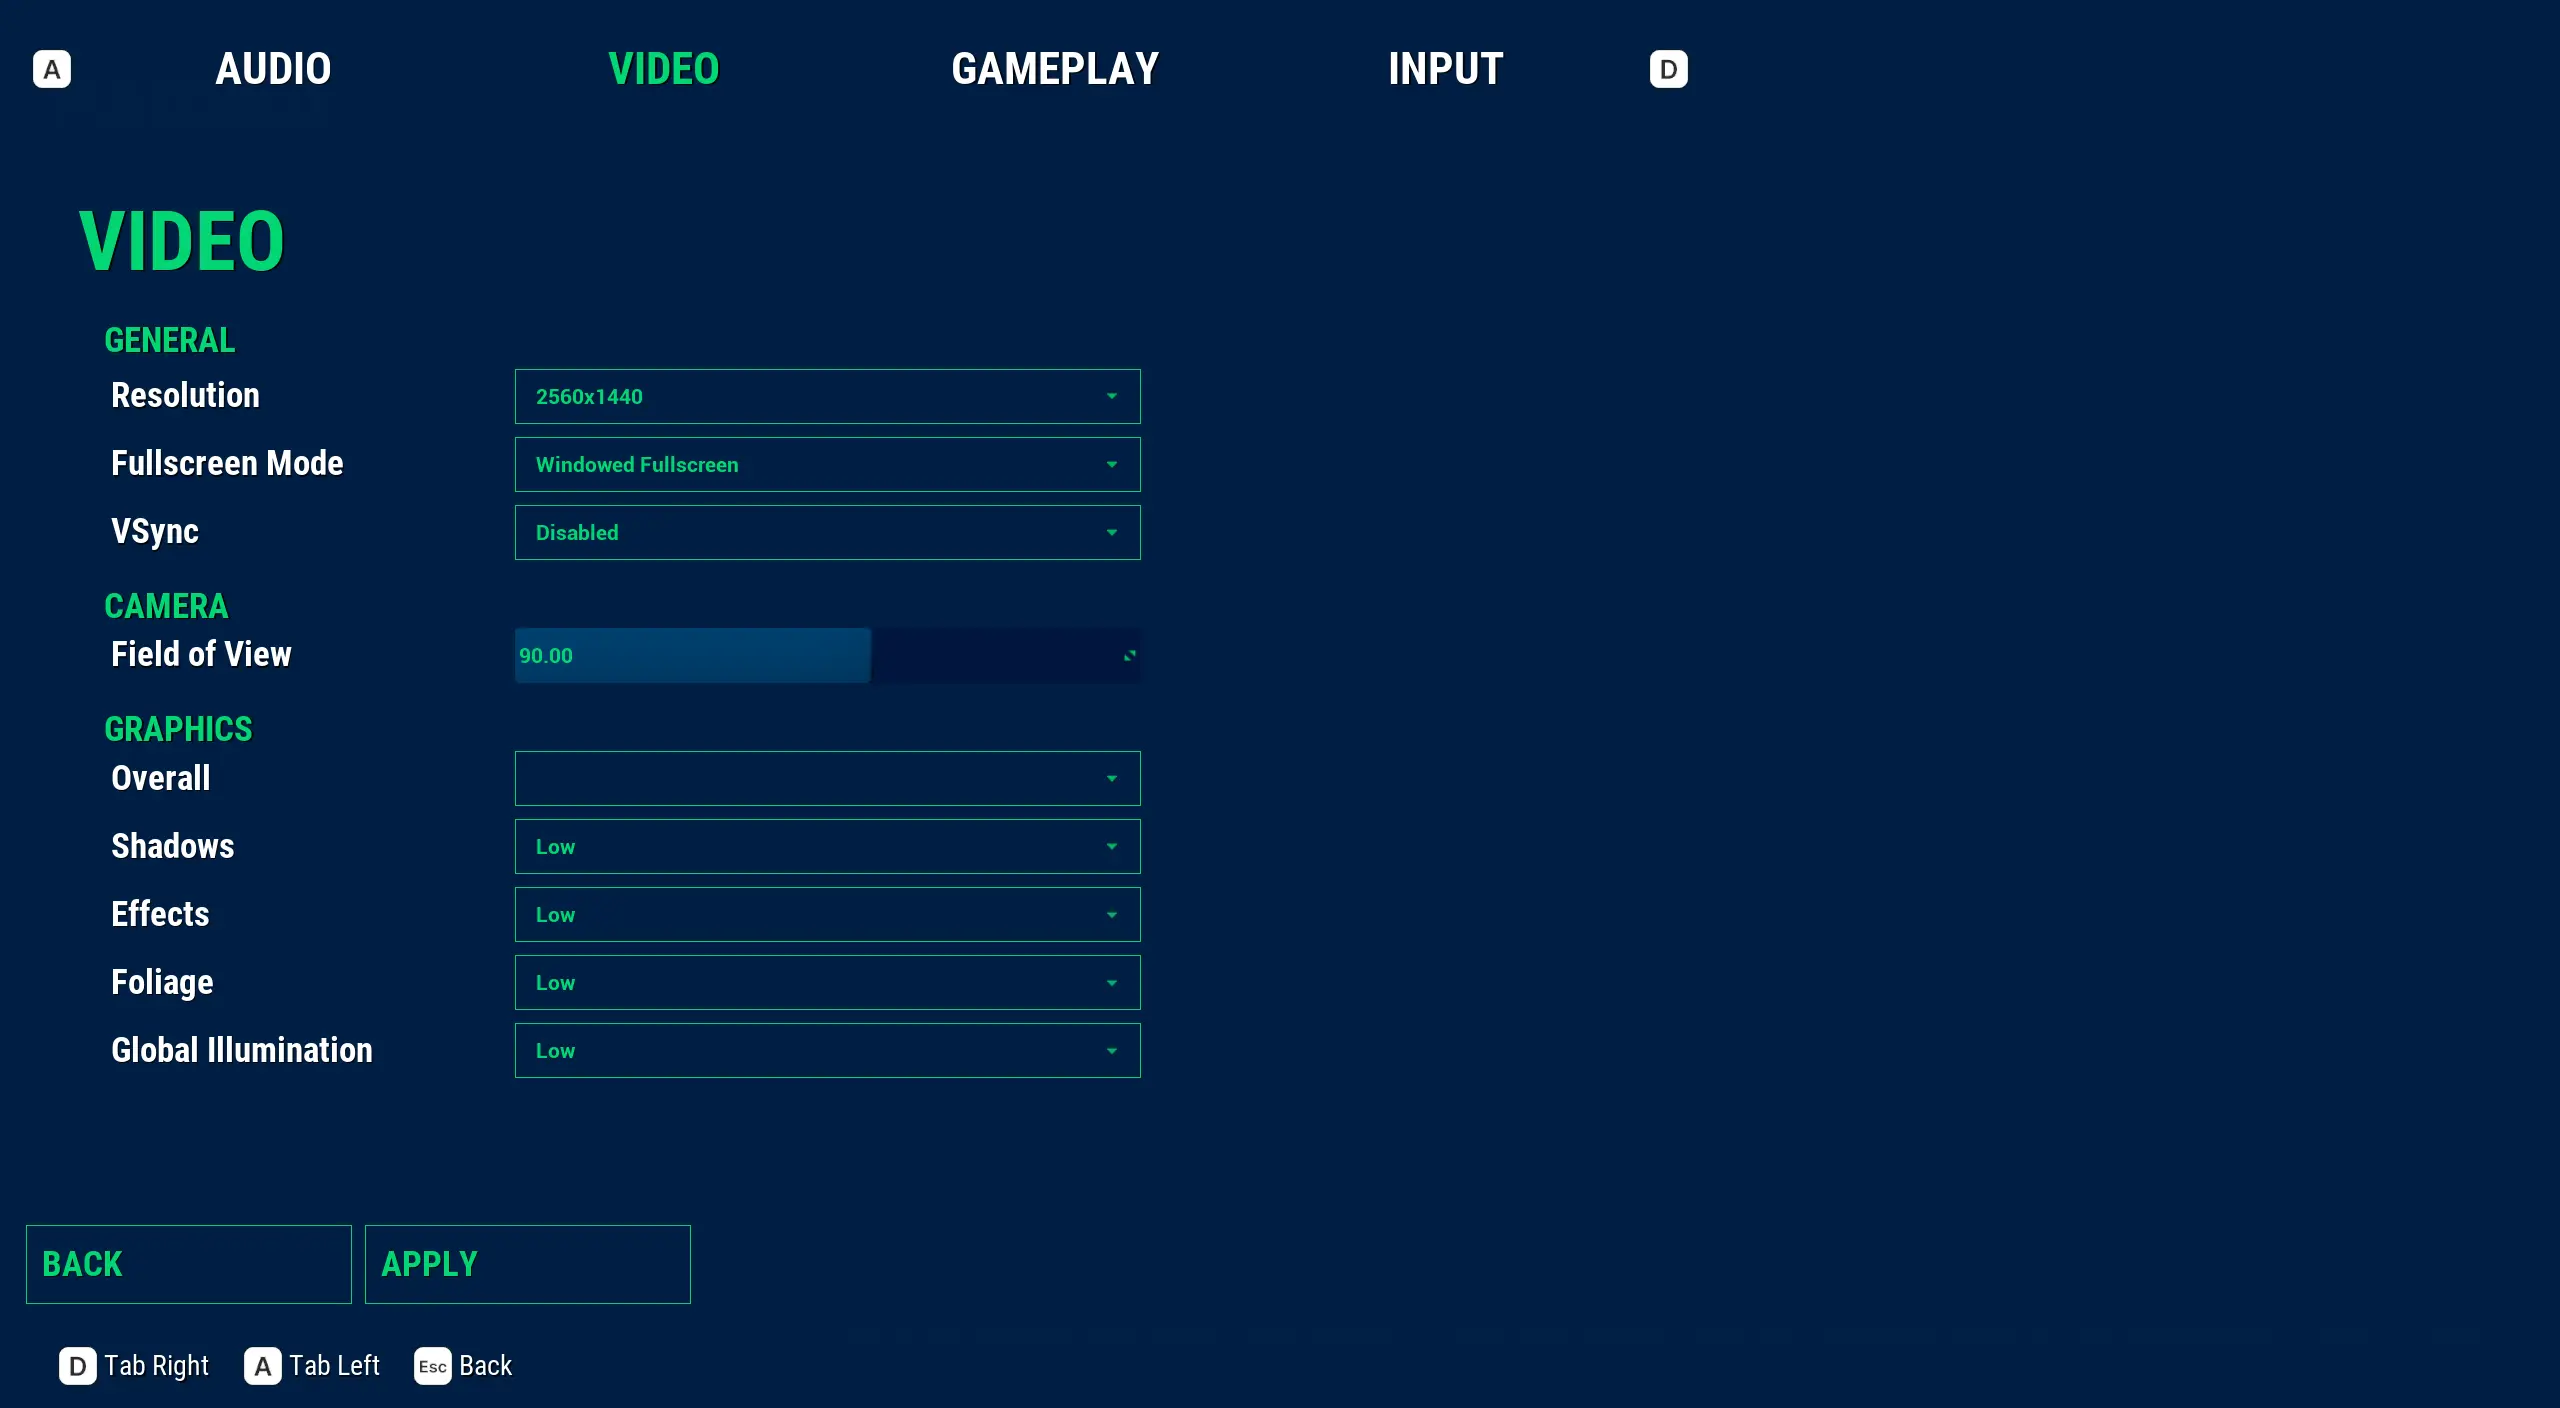Click the 90.00 Field of View value
Screen dimensions: 2560x1408
(x=546, y=656)
